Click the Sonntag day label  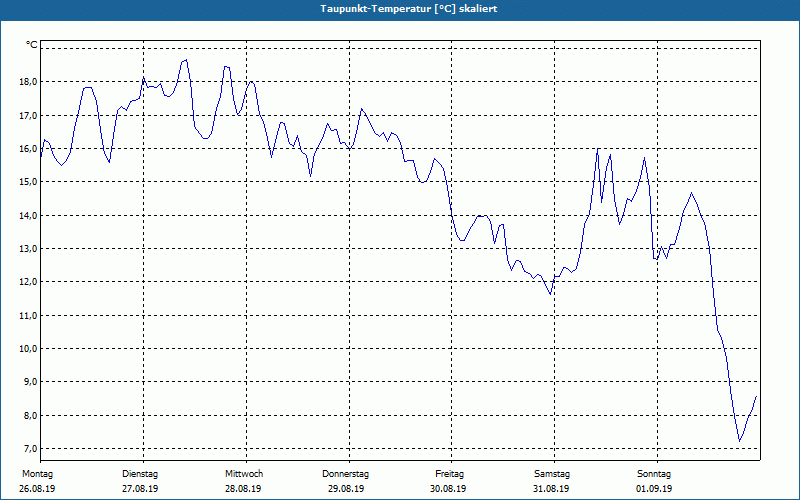(x=654, y=474)
